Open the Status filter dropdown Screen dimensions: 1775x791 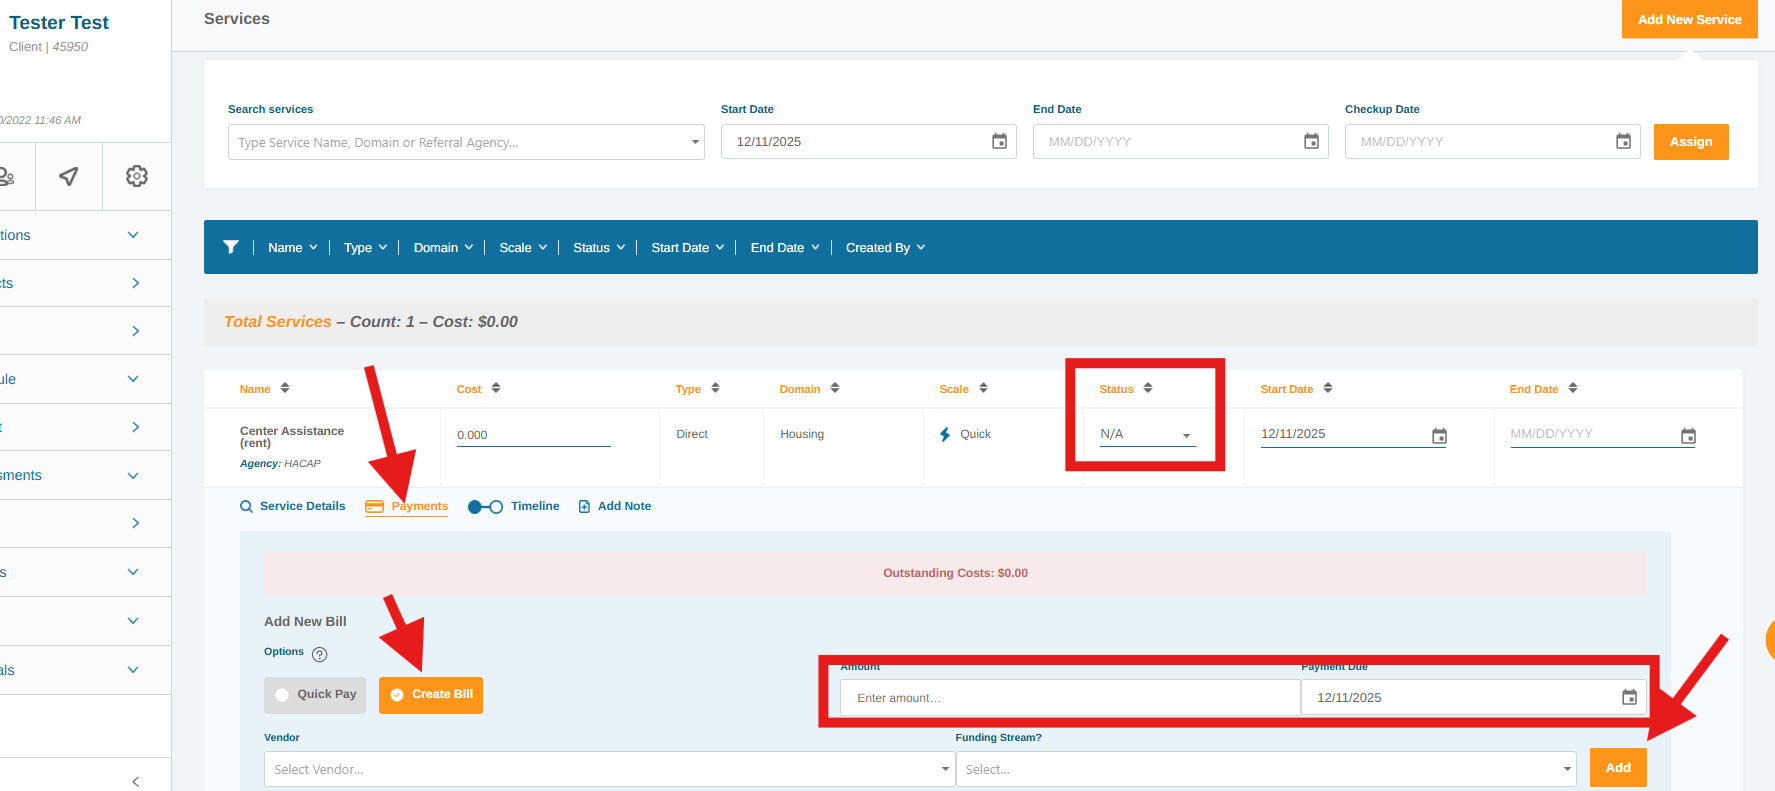[599, 247]
